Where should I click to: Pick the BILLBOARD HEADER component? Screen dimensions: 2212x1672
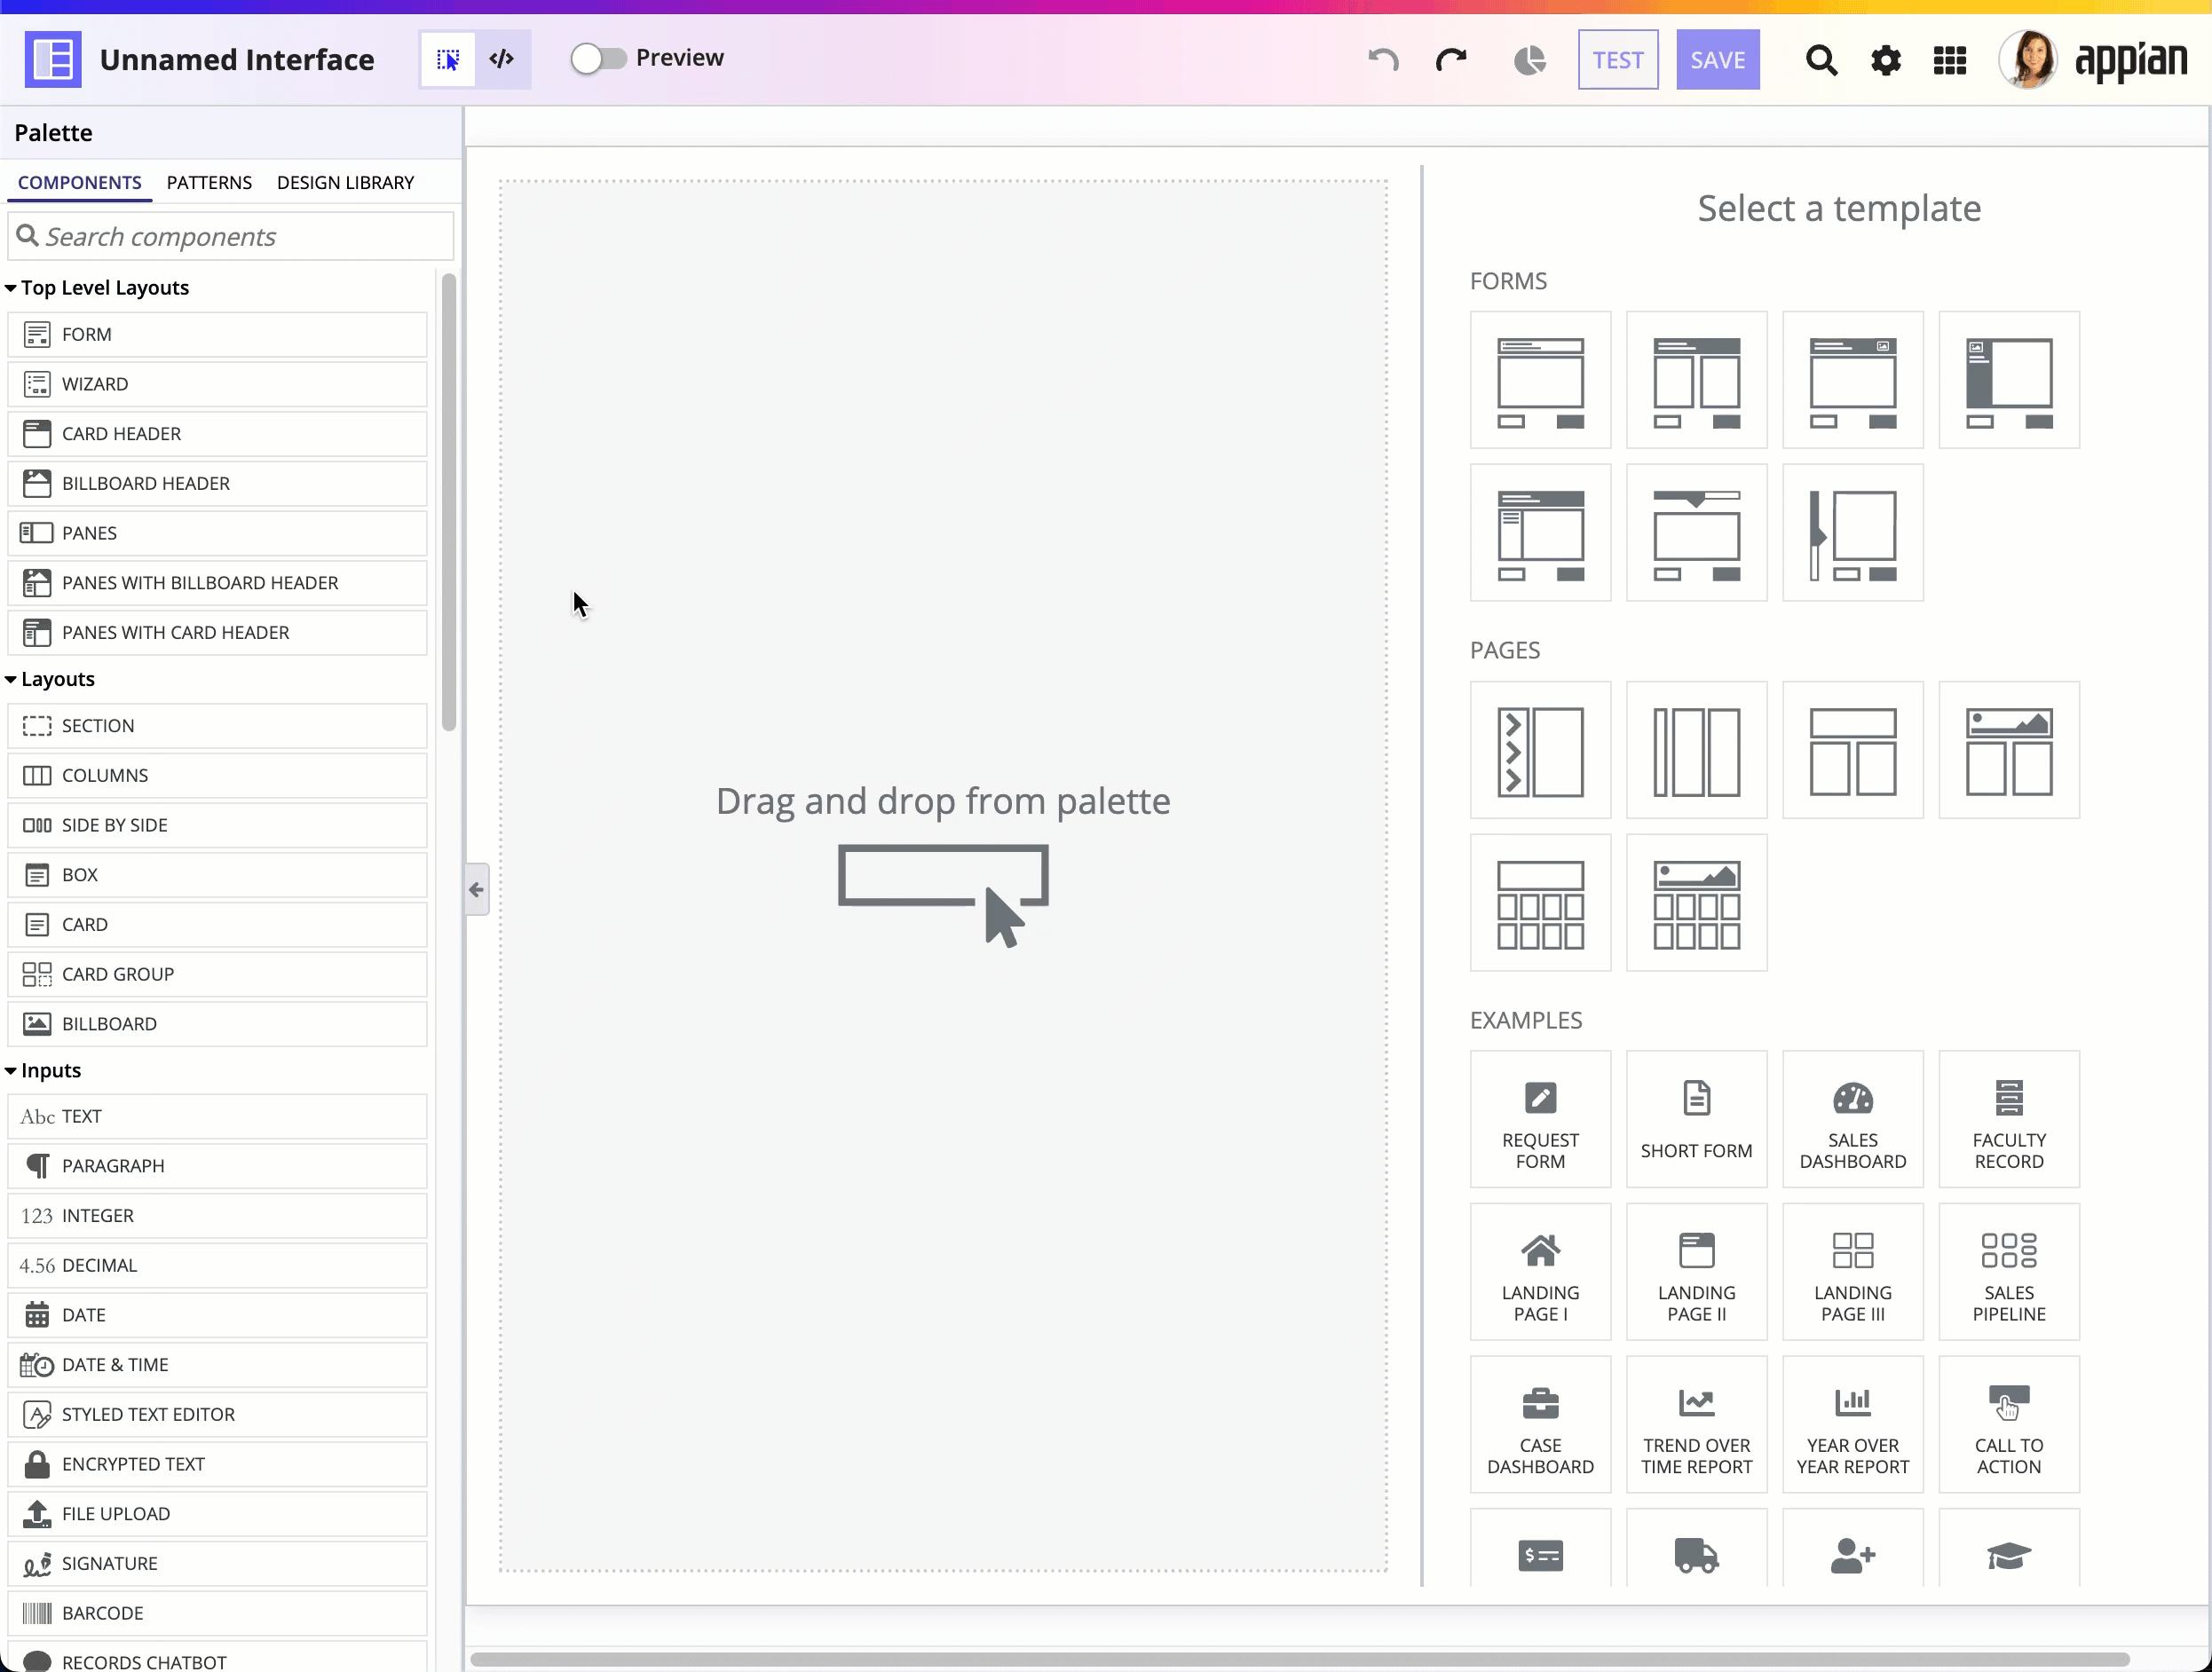[x=217, y=483]
